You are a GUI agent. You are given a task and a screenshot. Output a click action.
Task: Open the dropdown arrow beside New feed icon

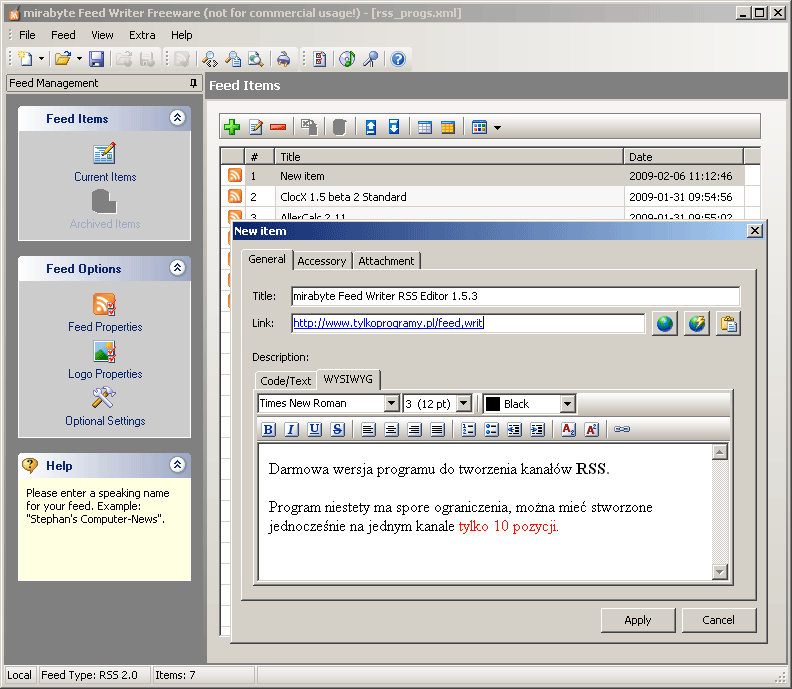coord(41,59)
